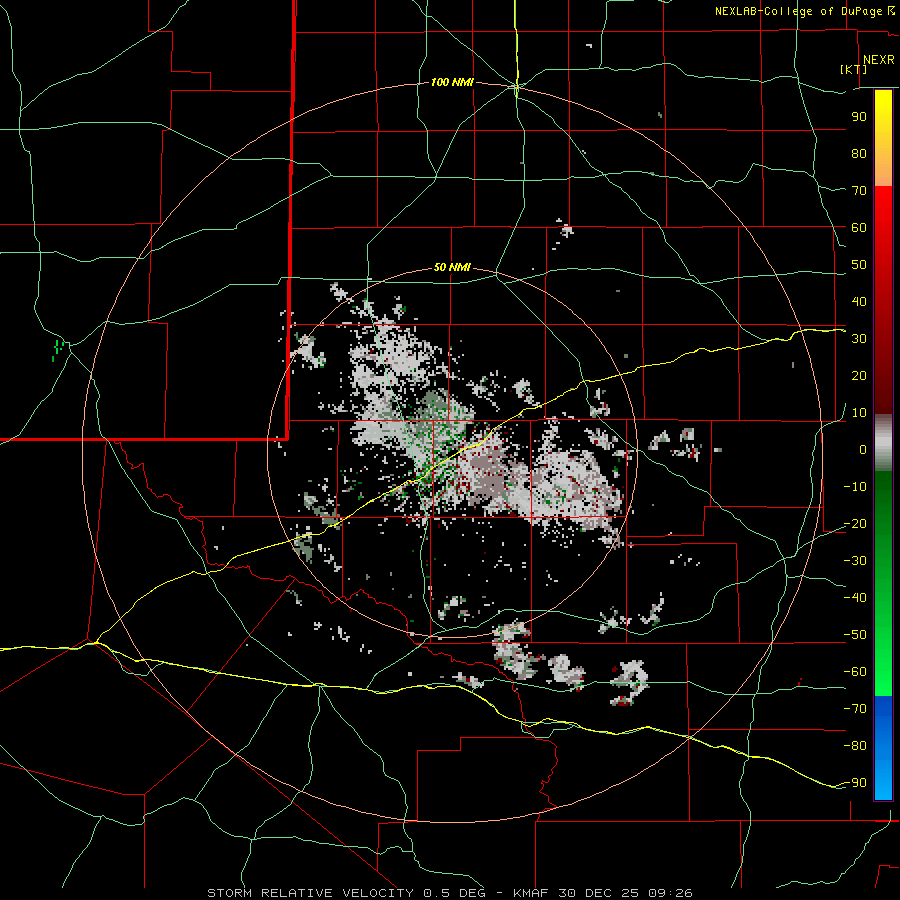Select the "-60" scale value
Viewport: 900px width, 900px height.
pos(855,672)
